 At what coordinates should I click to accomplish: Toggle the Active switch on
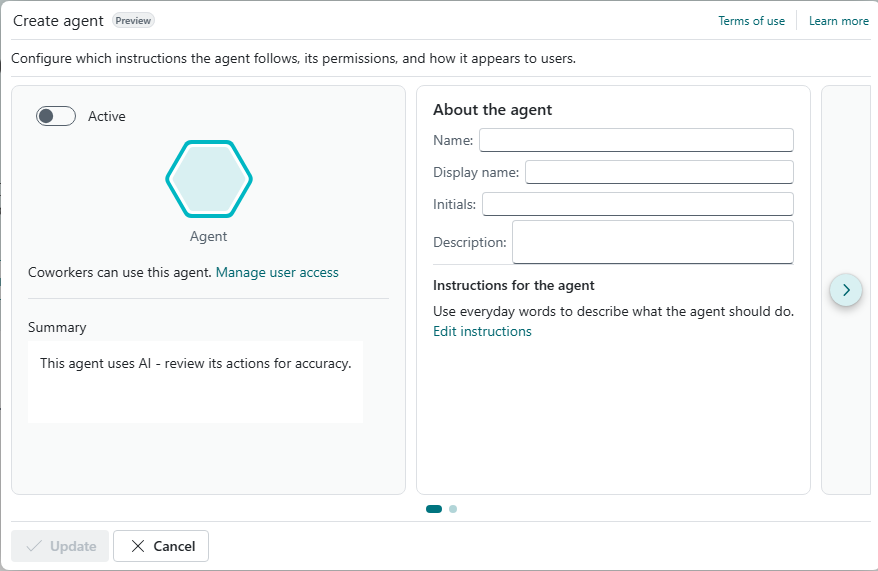(x=56, y=116)
